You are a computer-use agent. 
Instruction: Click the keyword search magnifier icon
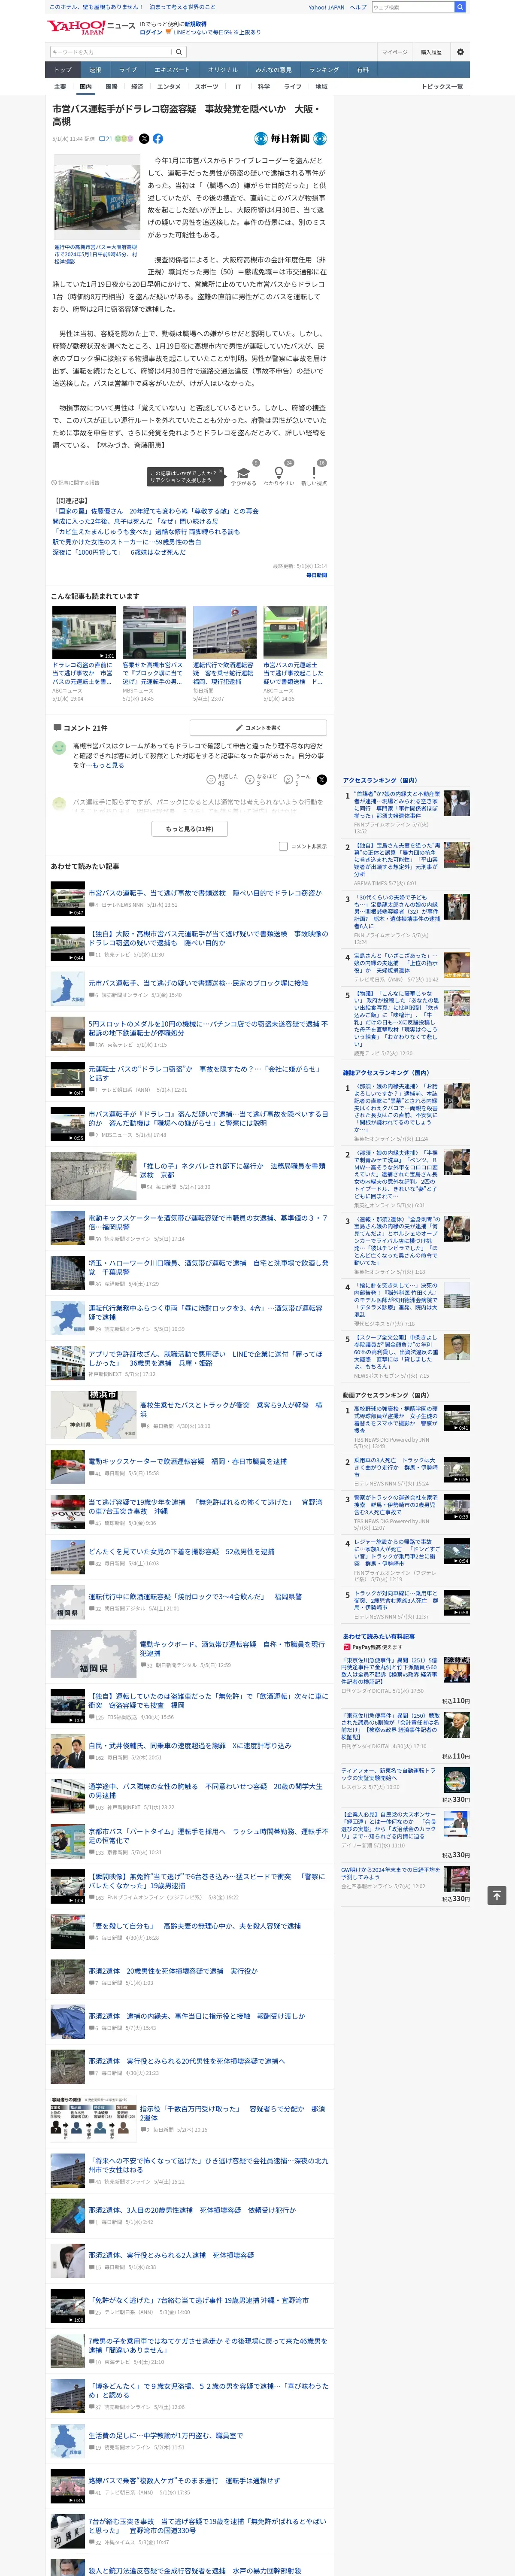[x=179, y=52]
